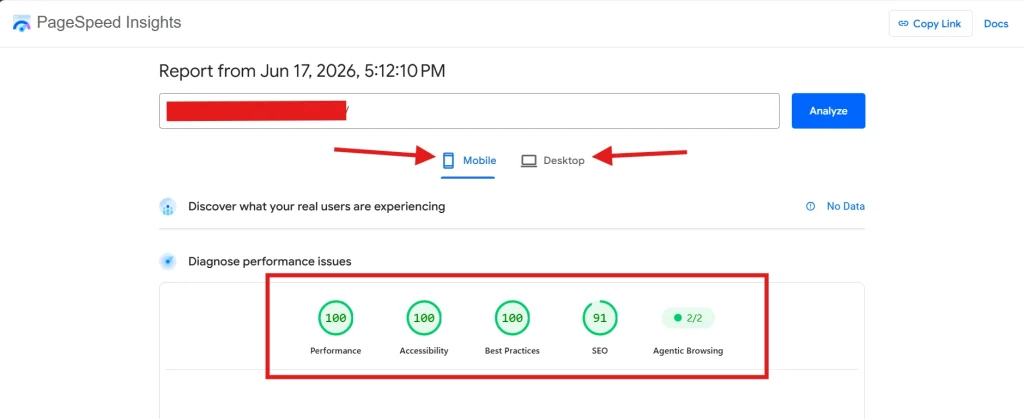Viewport: 1024px width, 419px height.
Task: Click the real users experience icon
Action: coord(168,207)
